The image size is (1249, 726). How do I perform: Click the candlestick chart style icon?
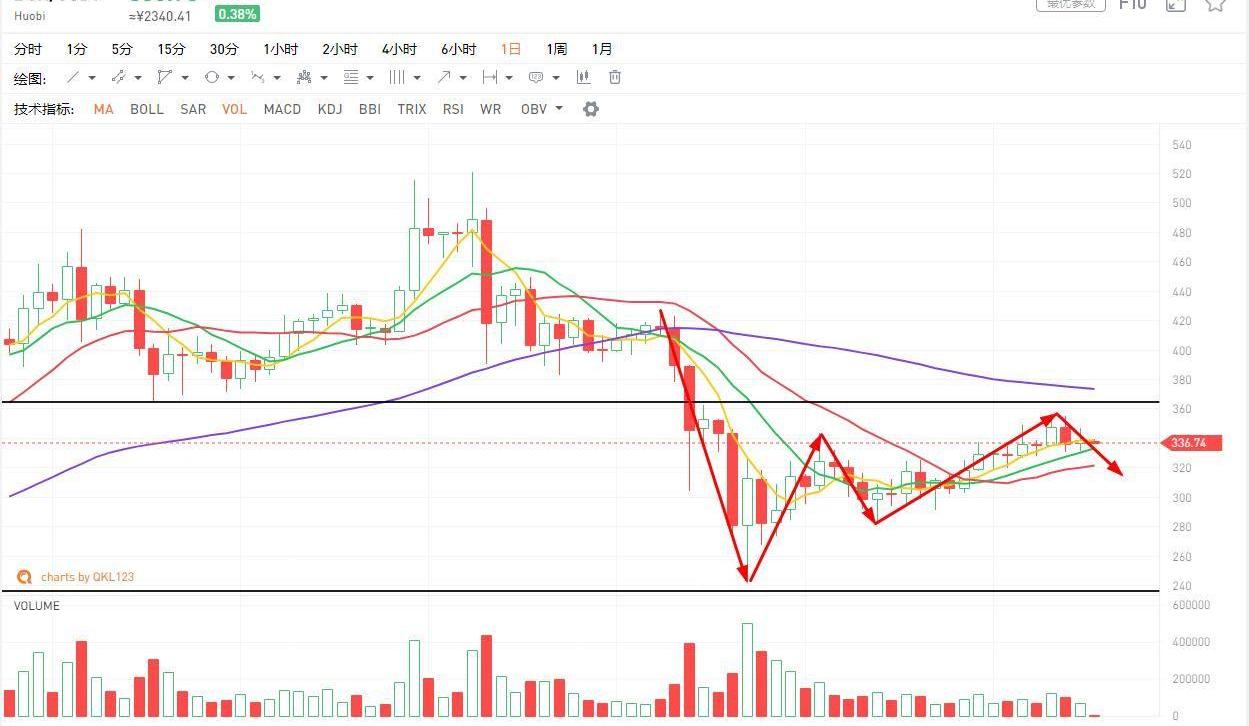point(583,78)
